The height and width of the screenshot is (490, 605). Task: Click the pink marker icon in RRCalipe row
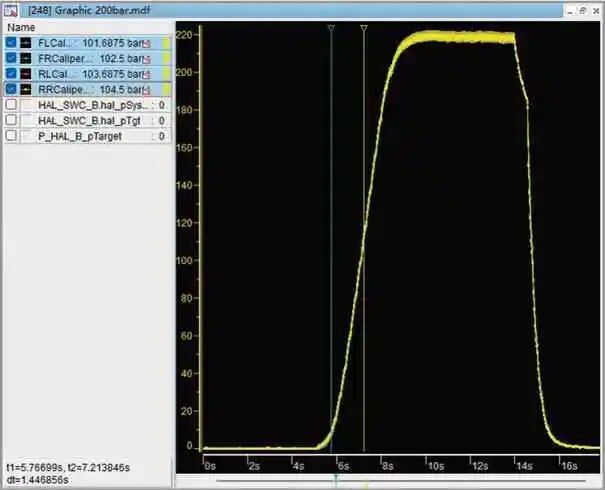click(147, 91)
